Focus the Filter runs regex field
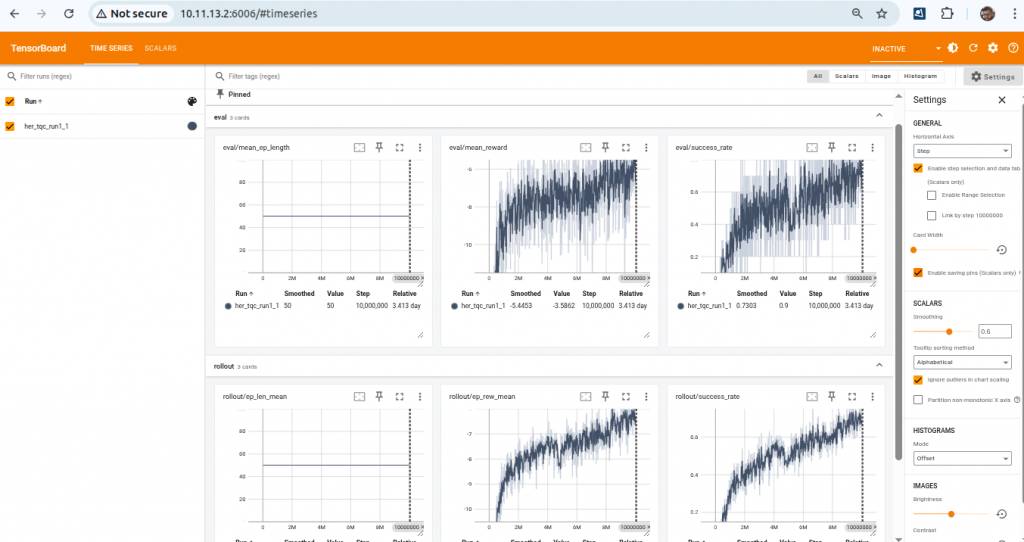 pyautogui.click(x=101, y=76)
